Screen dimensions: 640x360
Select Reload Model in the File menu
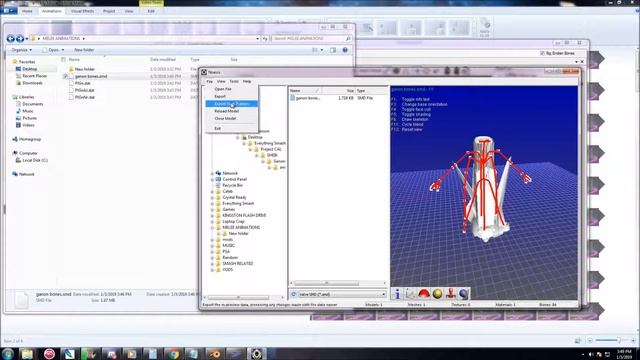[x=231, y=111]
